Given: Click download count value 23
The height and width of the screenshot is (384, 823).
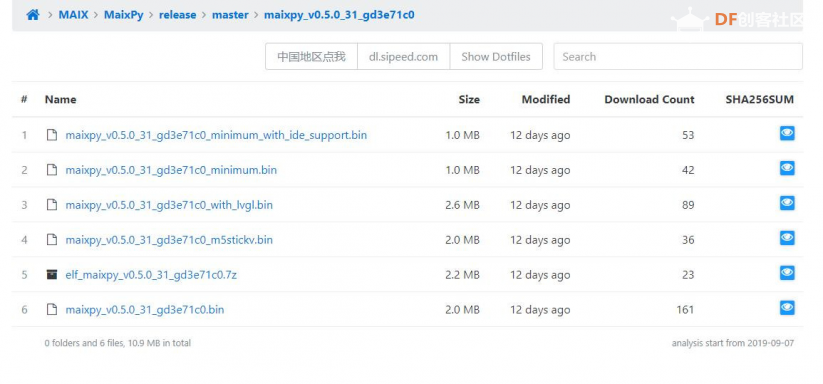Looking at the screenshot, I should [x=688, y=275].
